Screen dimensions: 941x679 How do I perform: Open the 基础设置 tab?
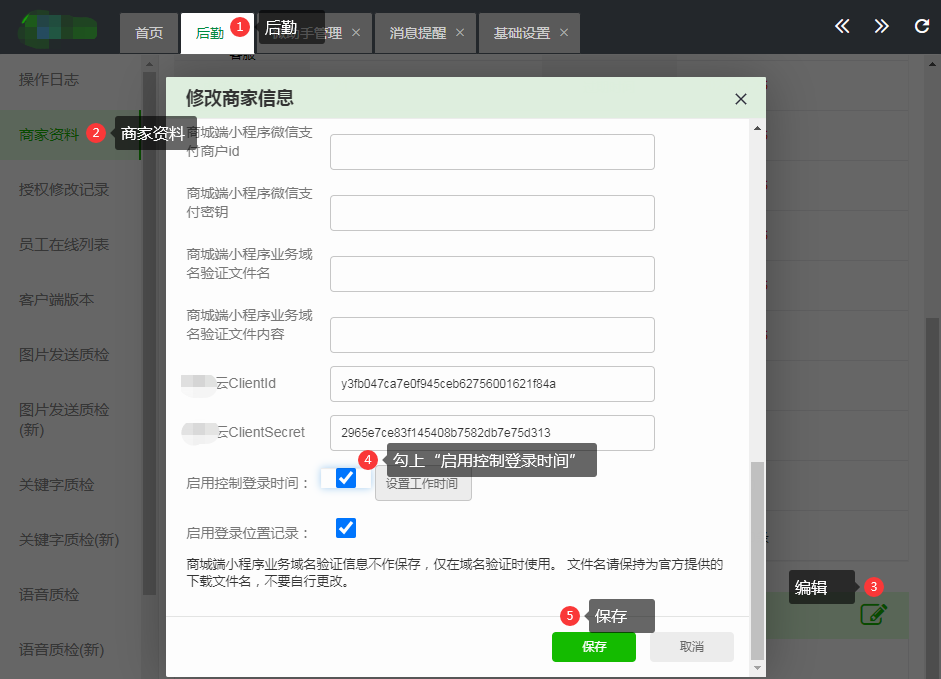point(521,33)
